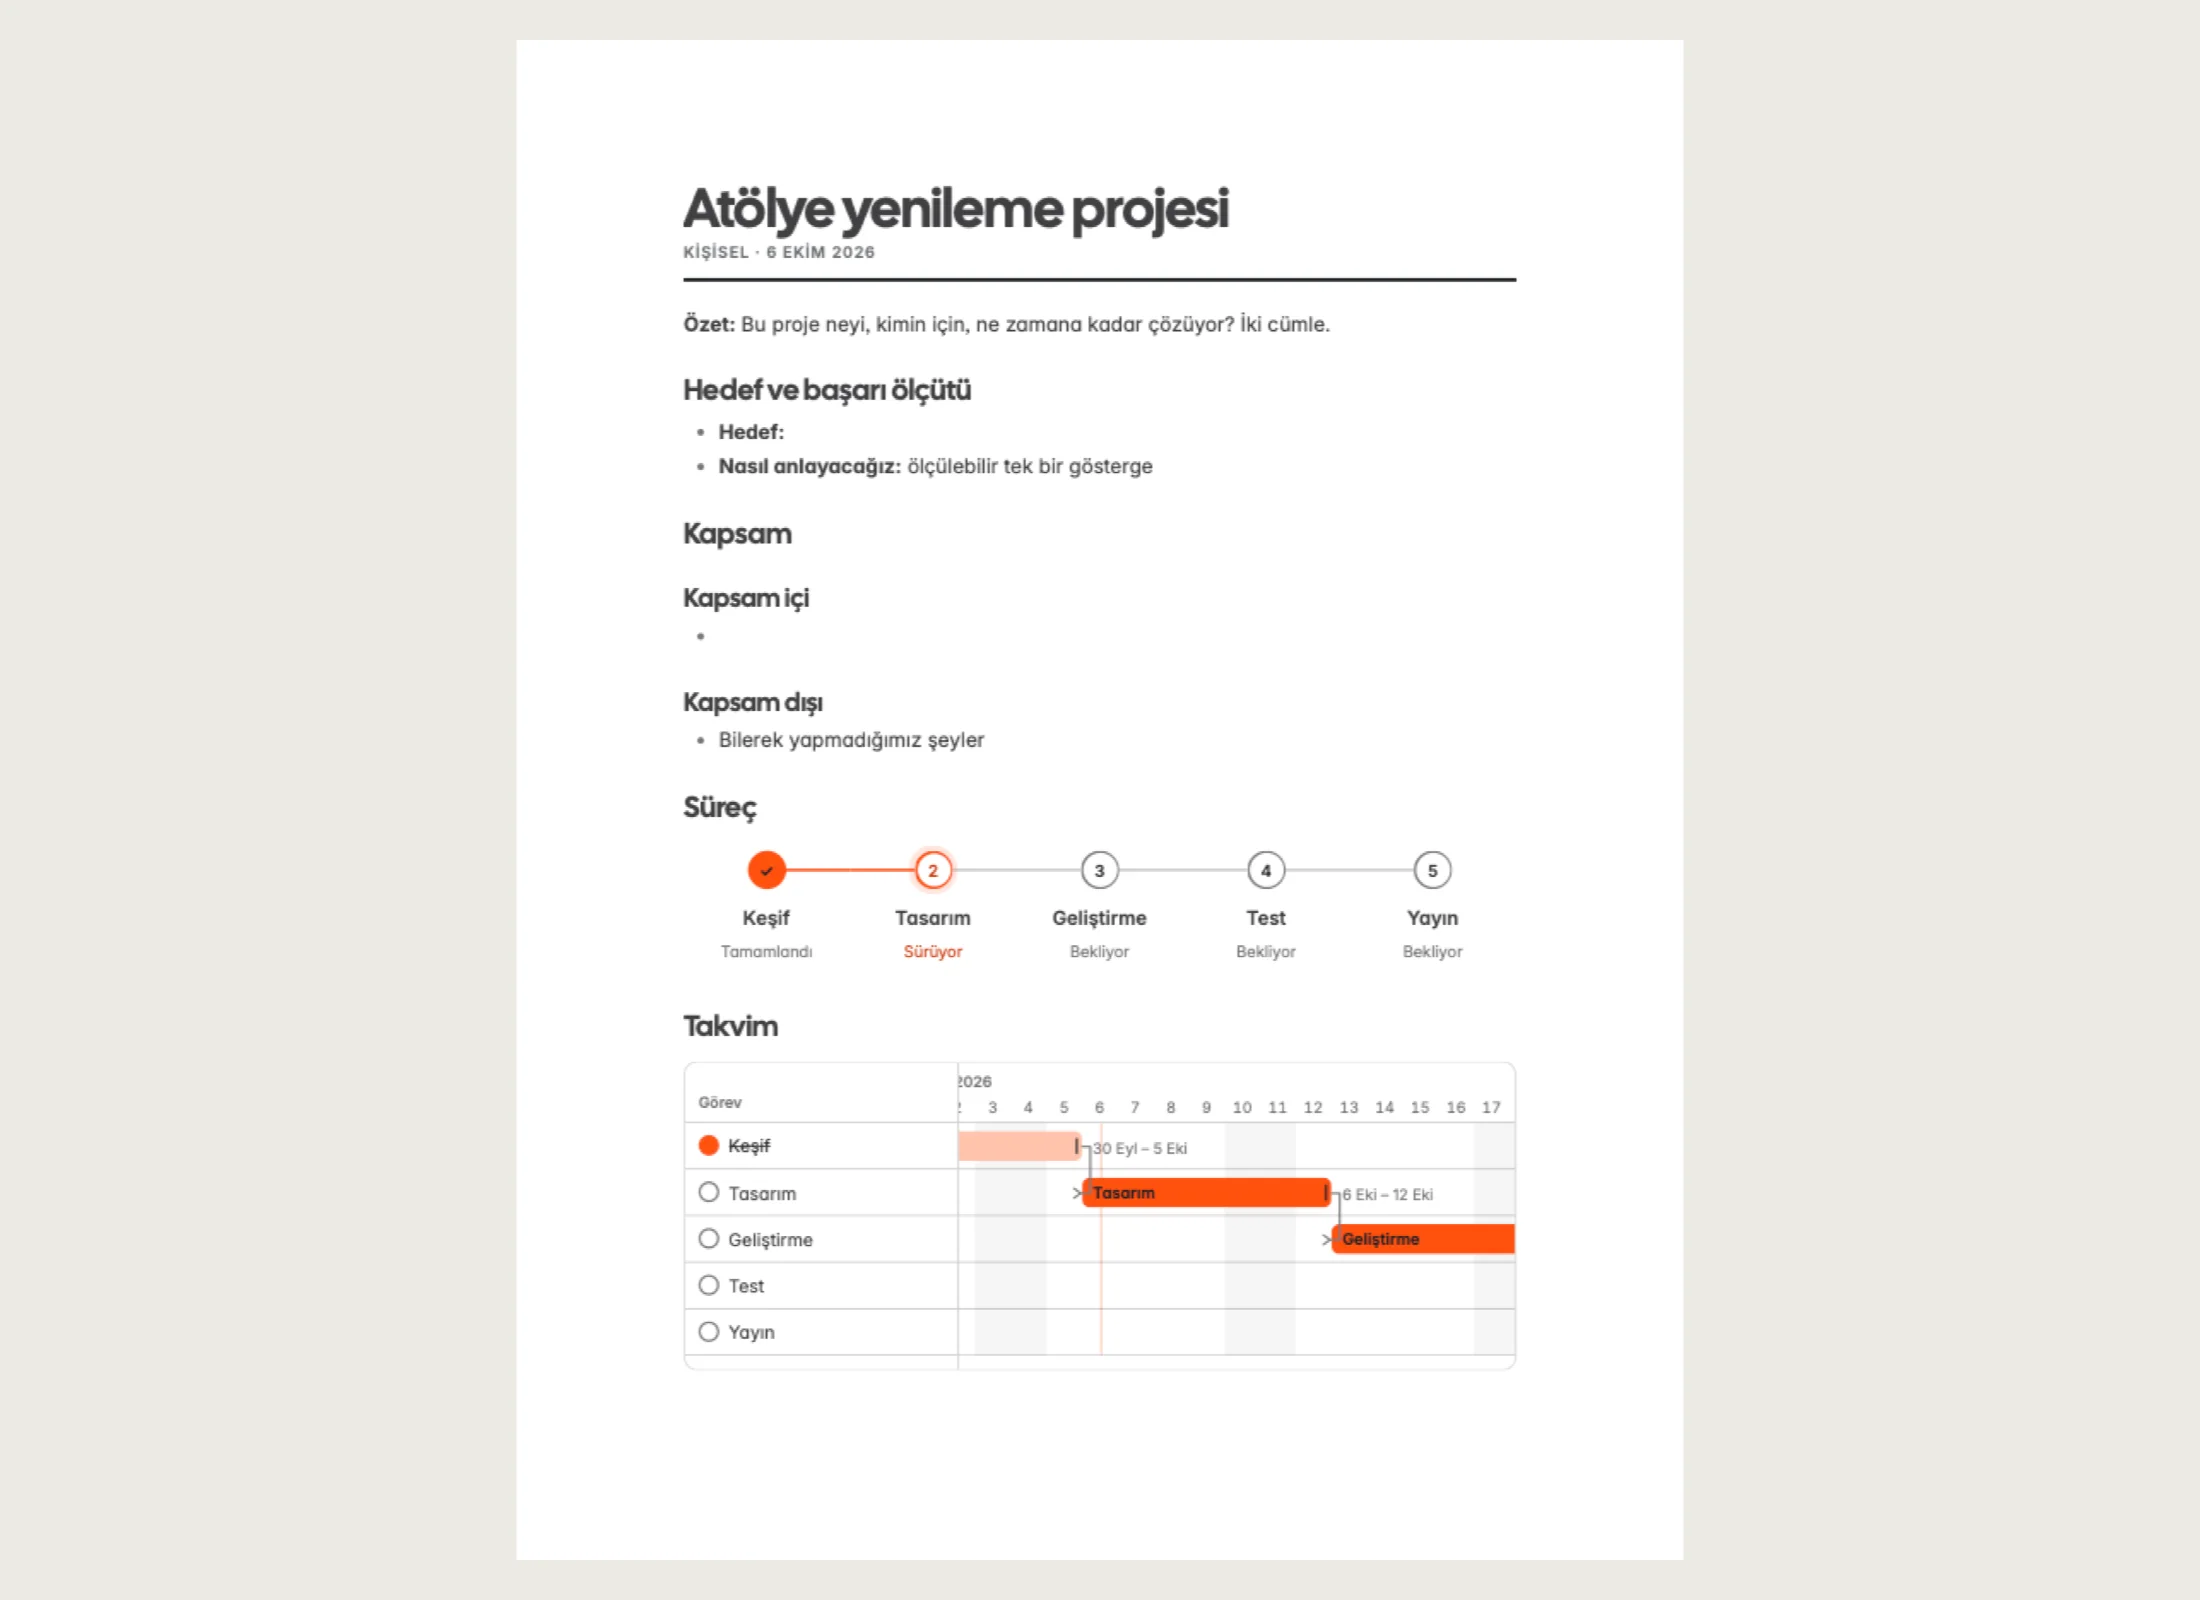Check off the Test task circle
This screenshot has height=1600, width=2200.
[x=709, y=1285]
